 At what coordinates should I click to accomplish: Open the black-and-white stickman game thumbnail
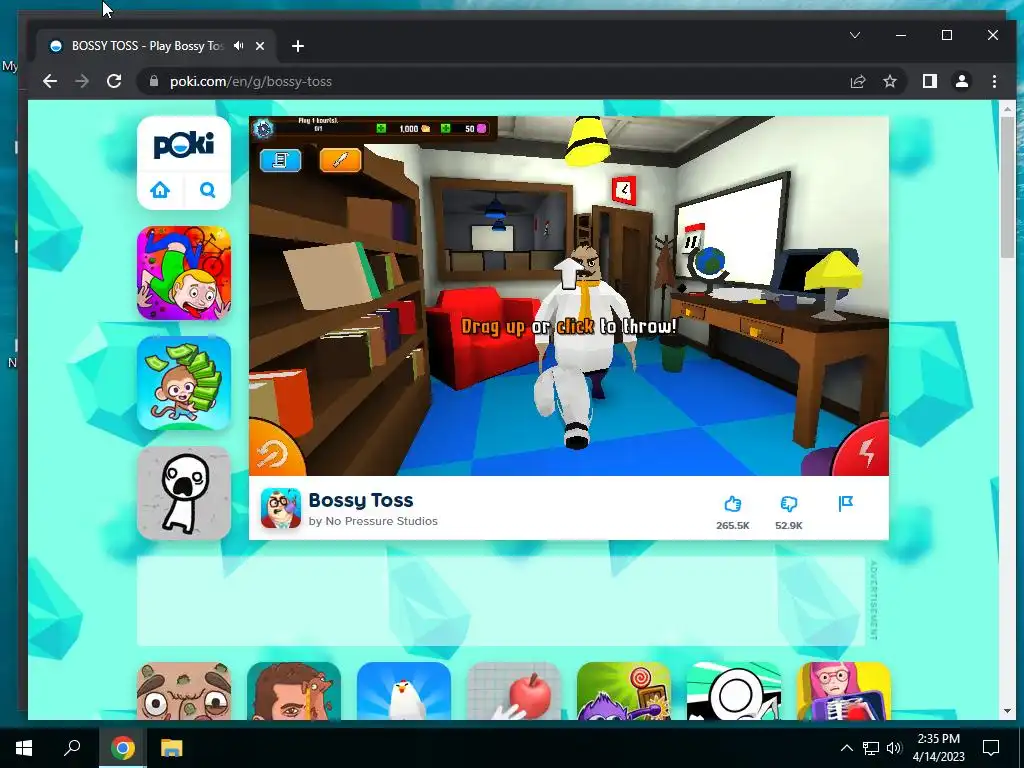tap(734, 691)
